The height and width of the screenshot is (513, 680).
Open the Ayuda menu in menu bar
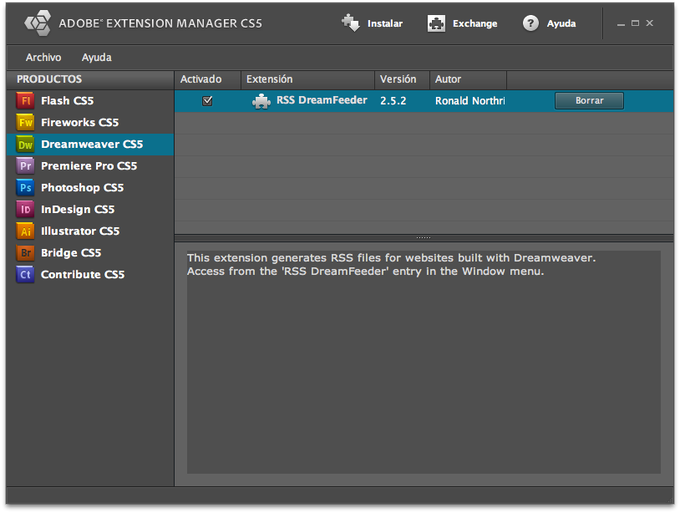[x=97, y=57]
